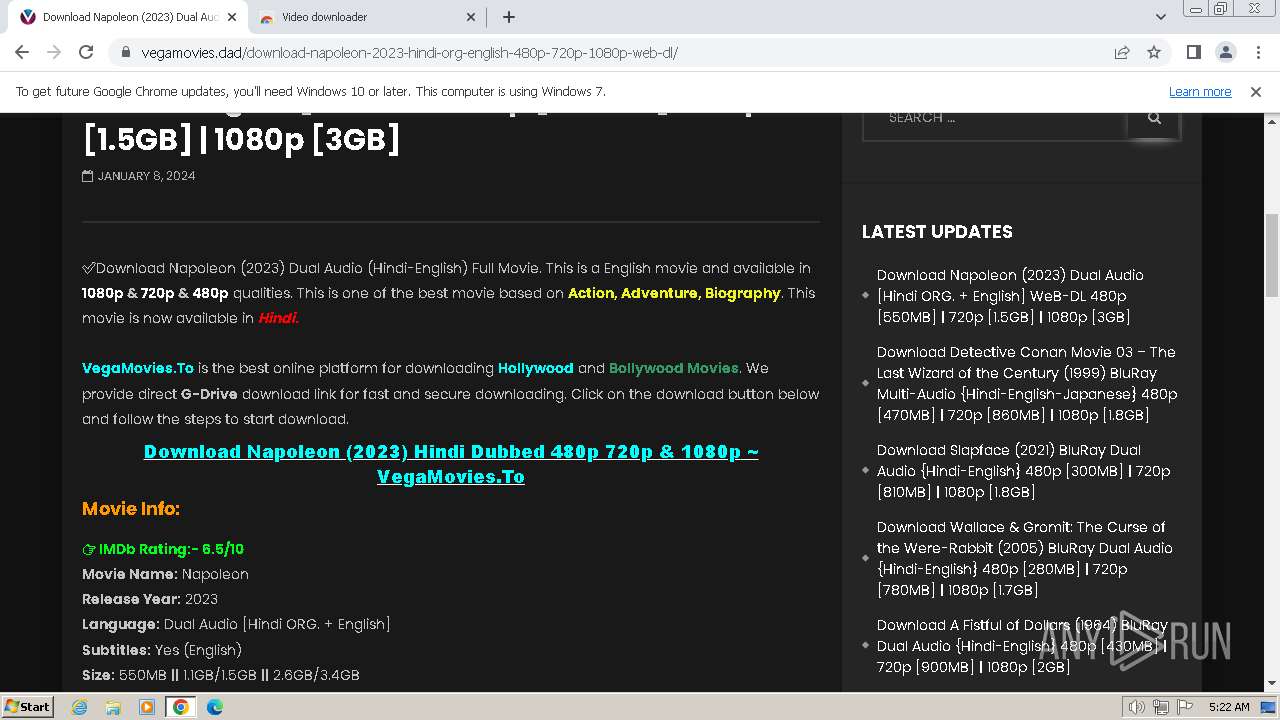Click scrollbar up arrow
Screen dimensions: 1280x720
click(x=1271, y=121)
